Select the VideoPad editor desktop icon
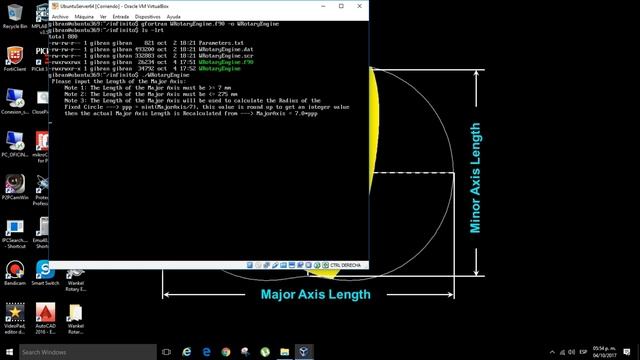 [x=15, y=318]
